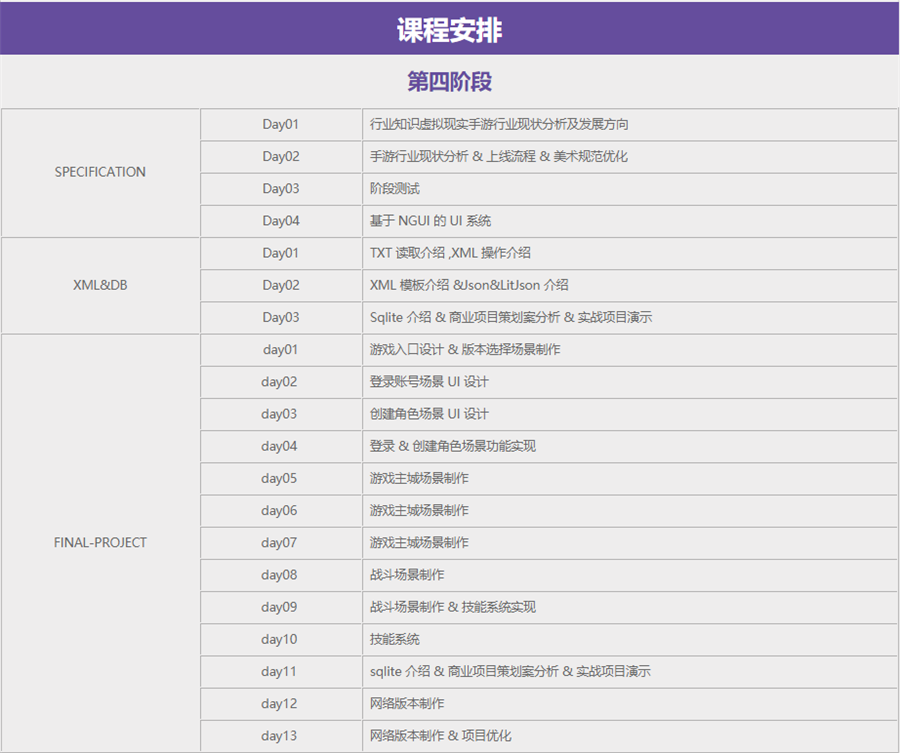Click the 登录账号场景 UI 设计 entry
This screenshot has height=753, width=900.
point(429,382)
